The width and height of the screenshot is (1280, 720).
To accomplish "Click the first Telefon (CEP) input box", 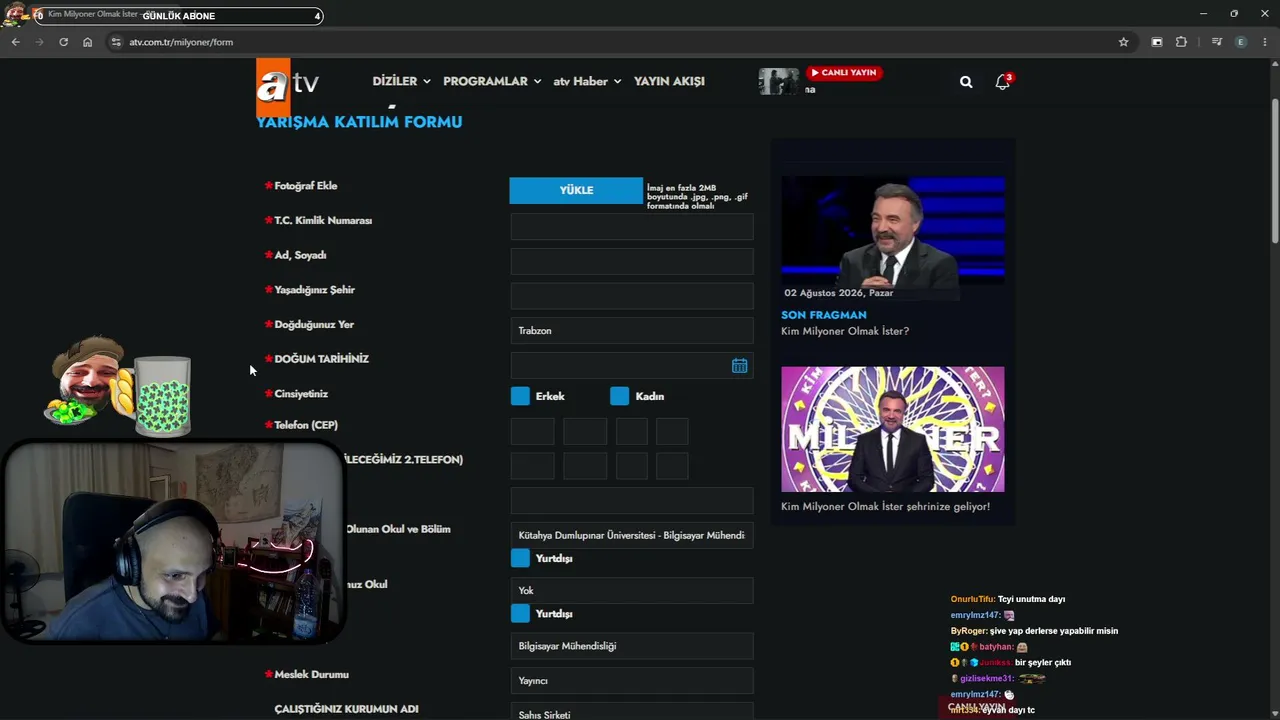I will point(532,431).
